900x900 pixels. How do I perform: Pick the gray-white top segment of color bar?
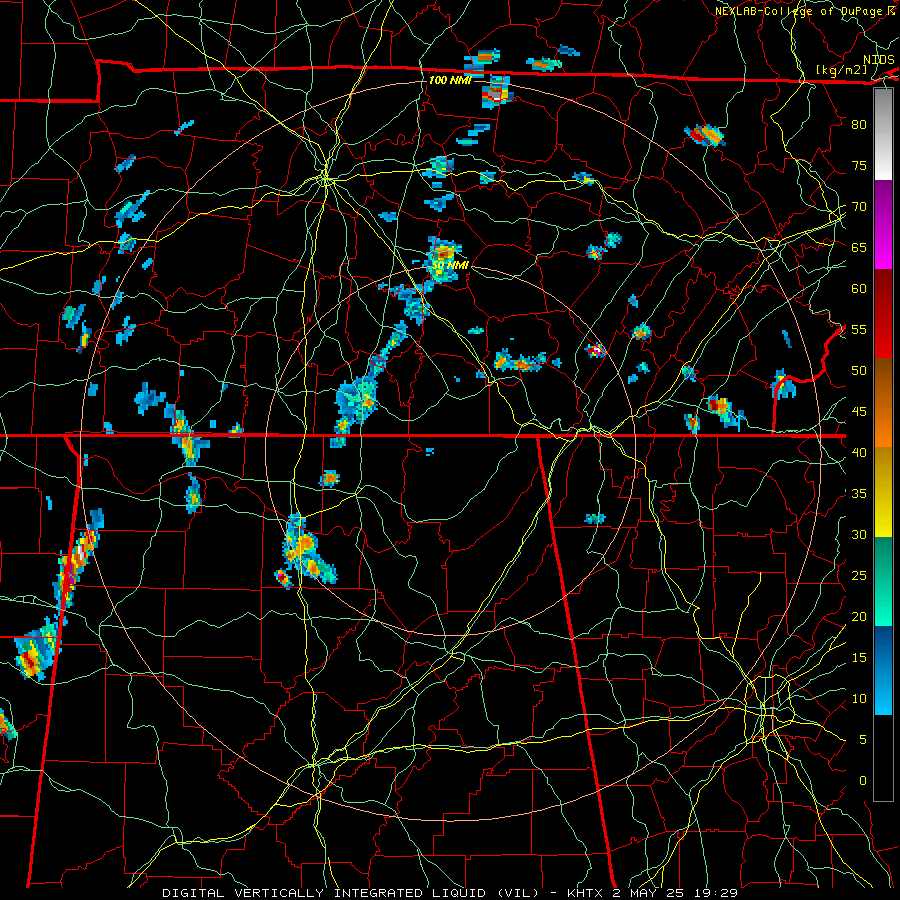(x=883, y=134)
